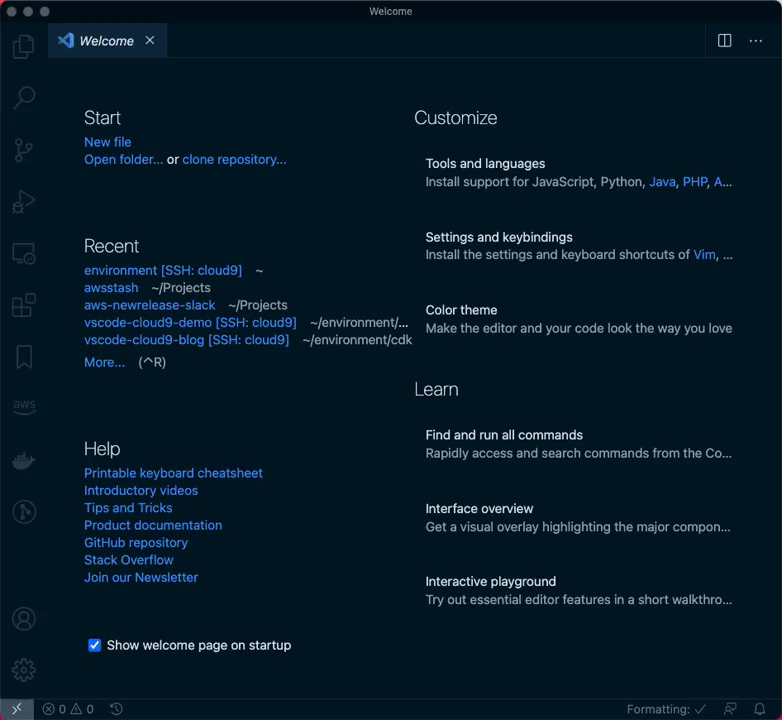This screenshot has width=782, height=720.
Task: Open recent environment [SSH: cloud9]
Action: pyautogui.click(x=163, y=270)
